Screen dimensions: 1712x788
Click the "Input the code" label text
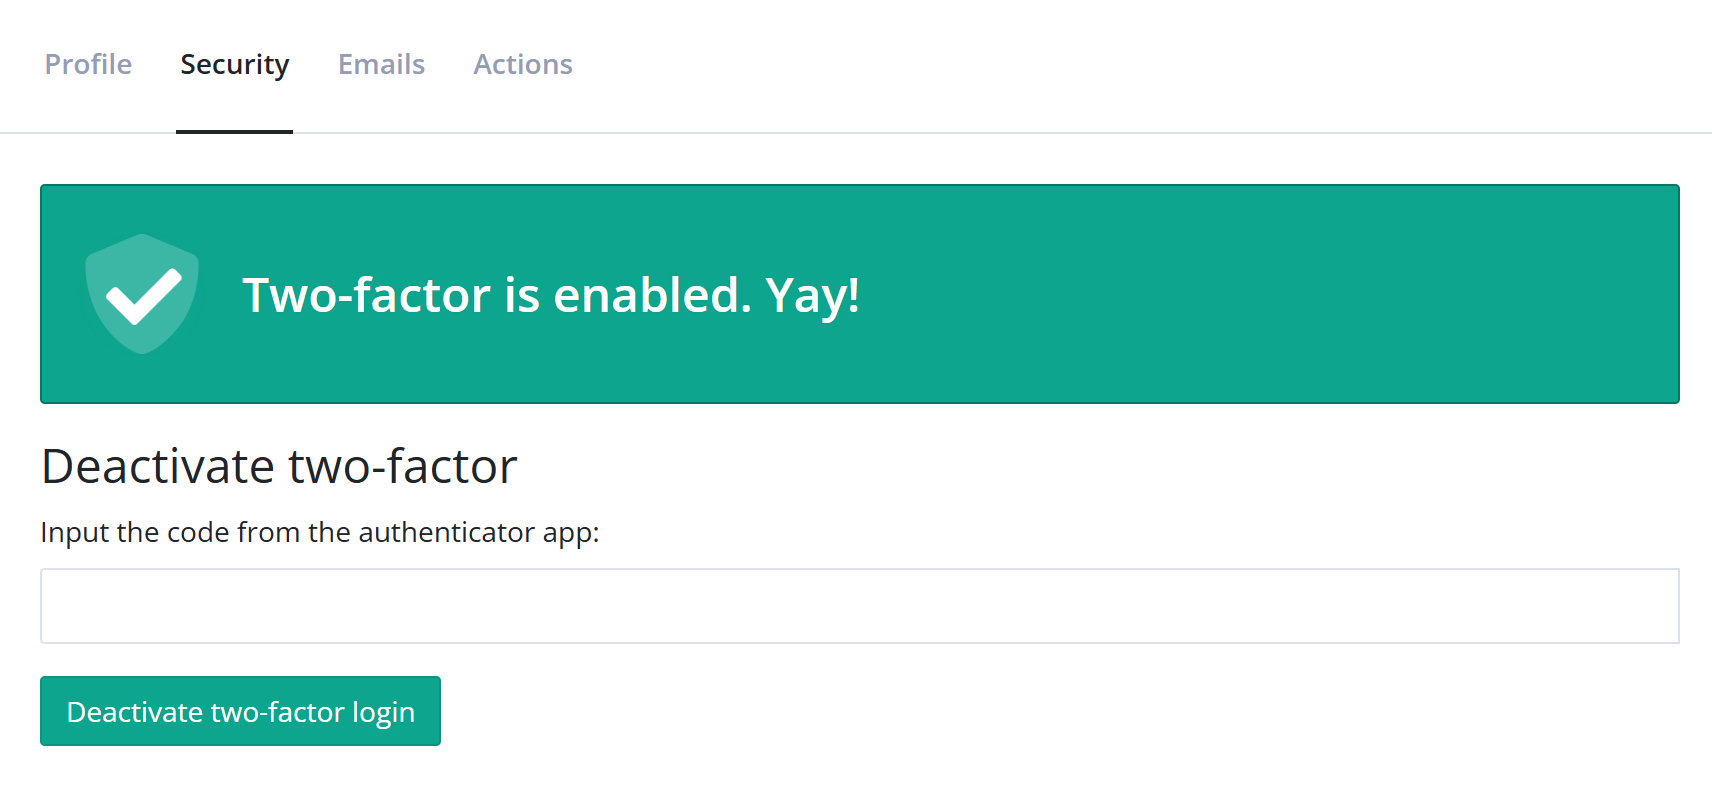[319, 532]
